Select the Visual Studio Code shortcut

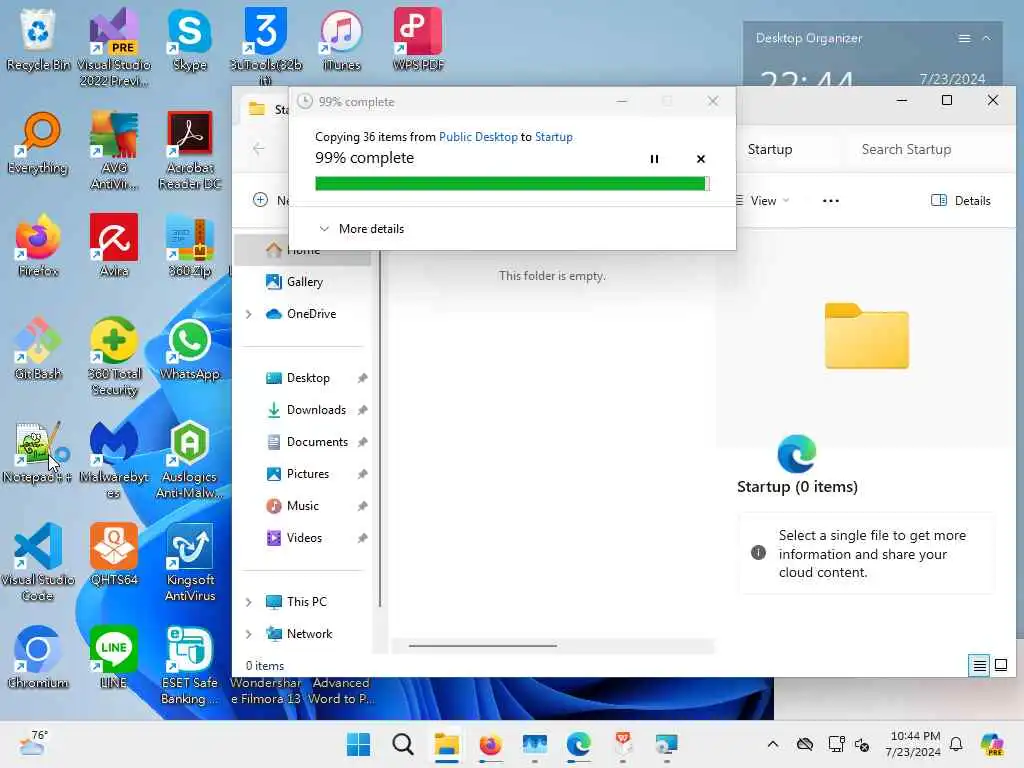tap(38, 563)
